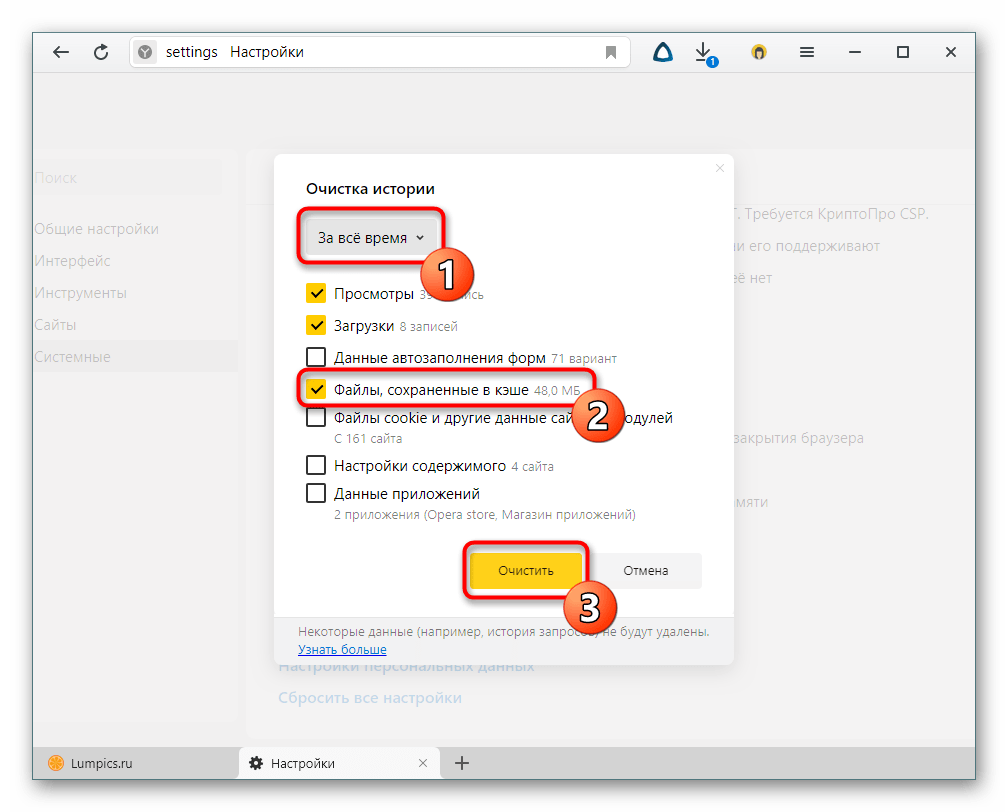Enable Данные автозаполнения форм checkbox
This screenshot has width=1008, height=812.
[x=316, y=357]
